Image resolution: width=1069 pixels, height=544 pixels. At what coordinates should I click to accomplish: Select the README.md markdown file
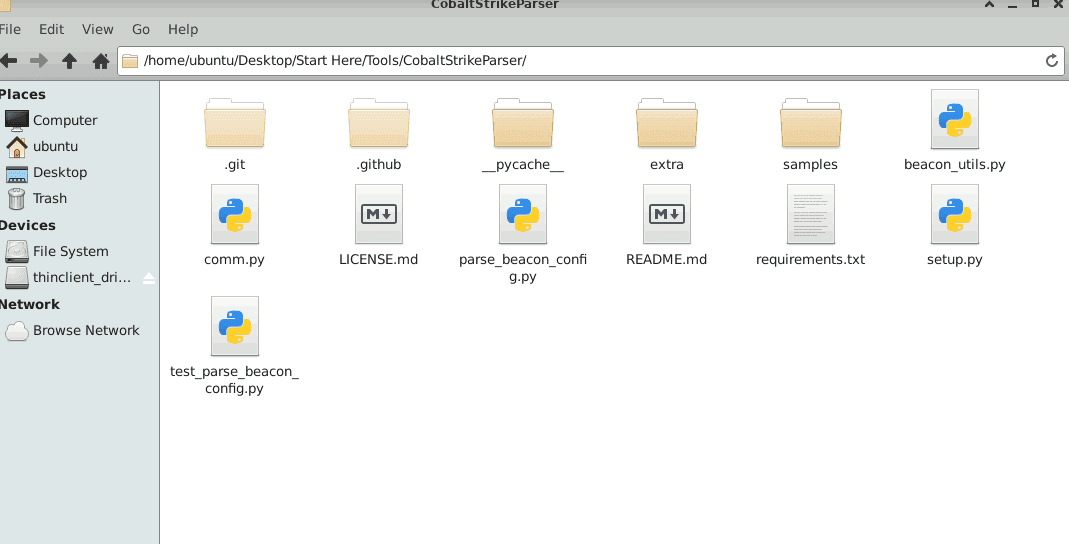tap(667, 225)
